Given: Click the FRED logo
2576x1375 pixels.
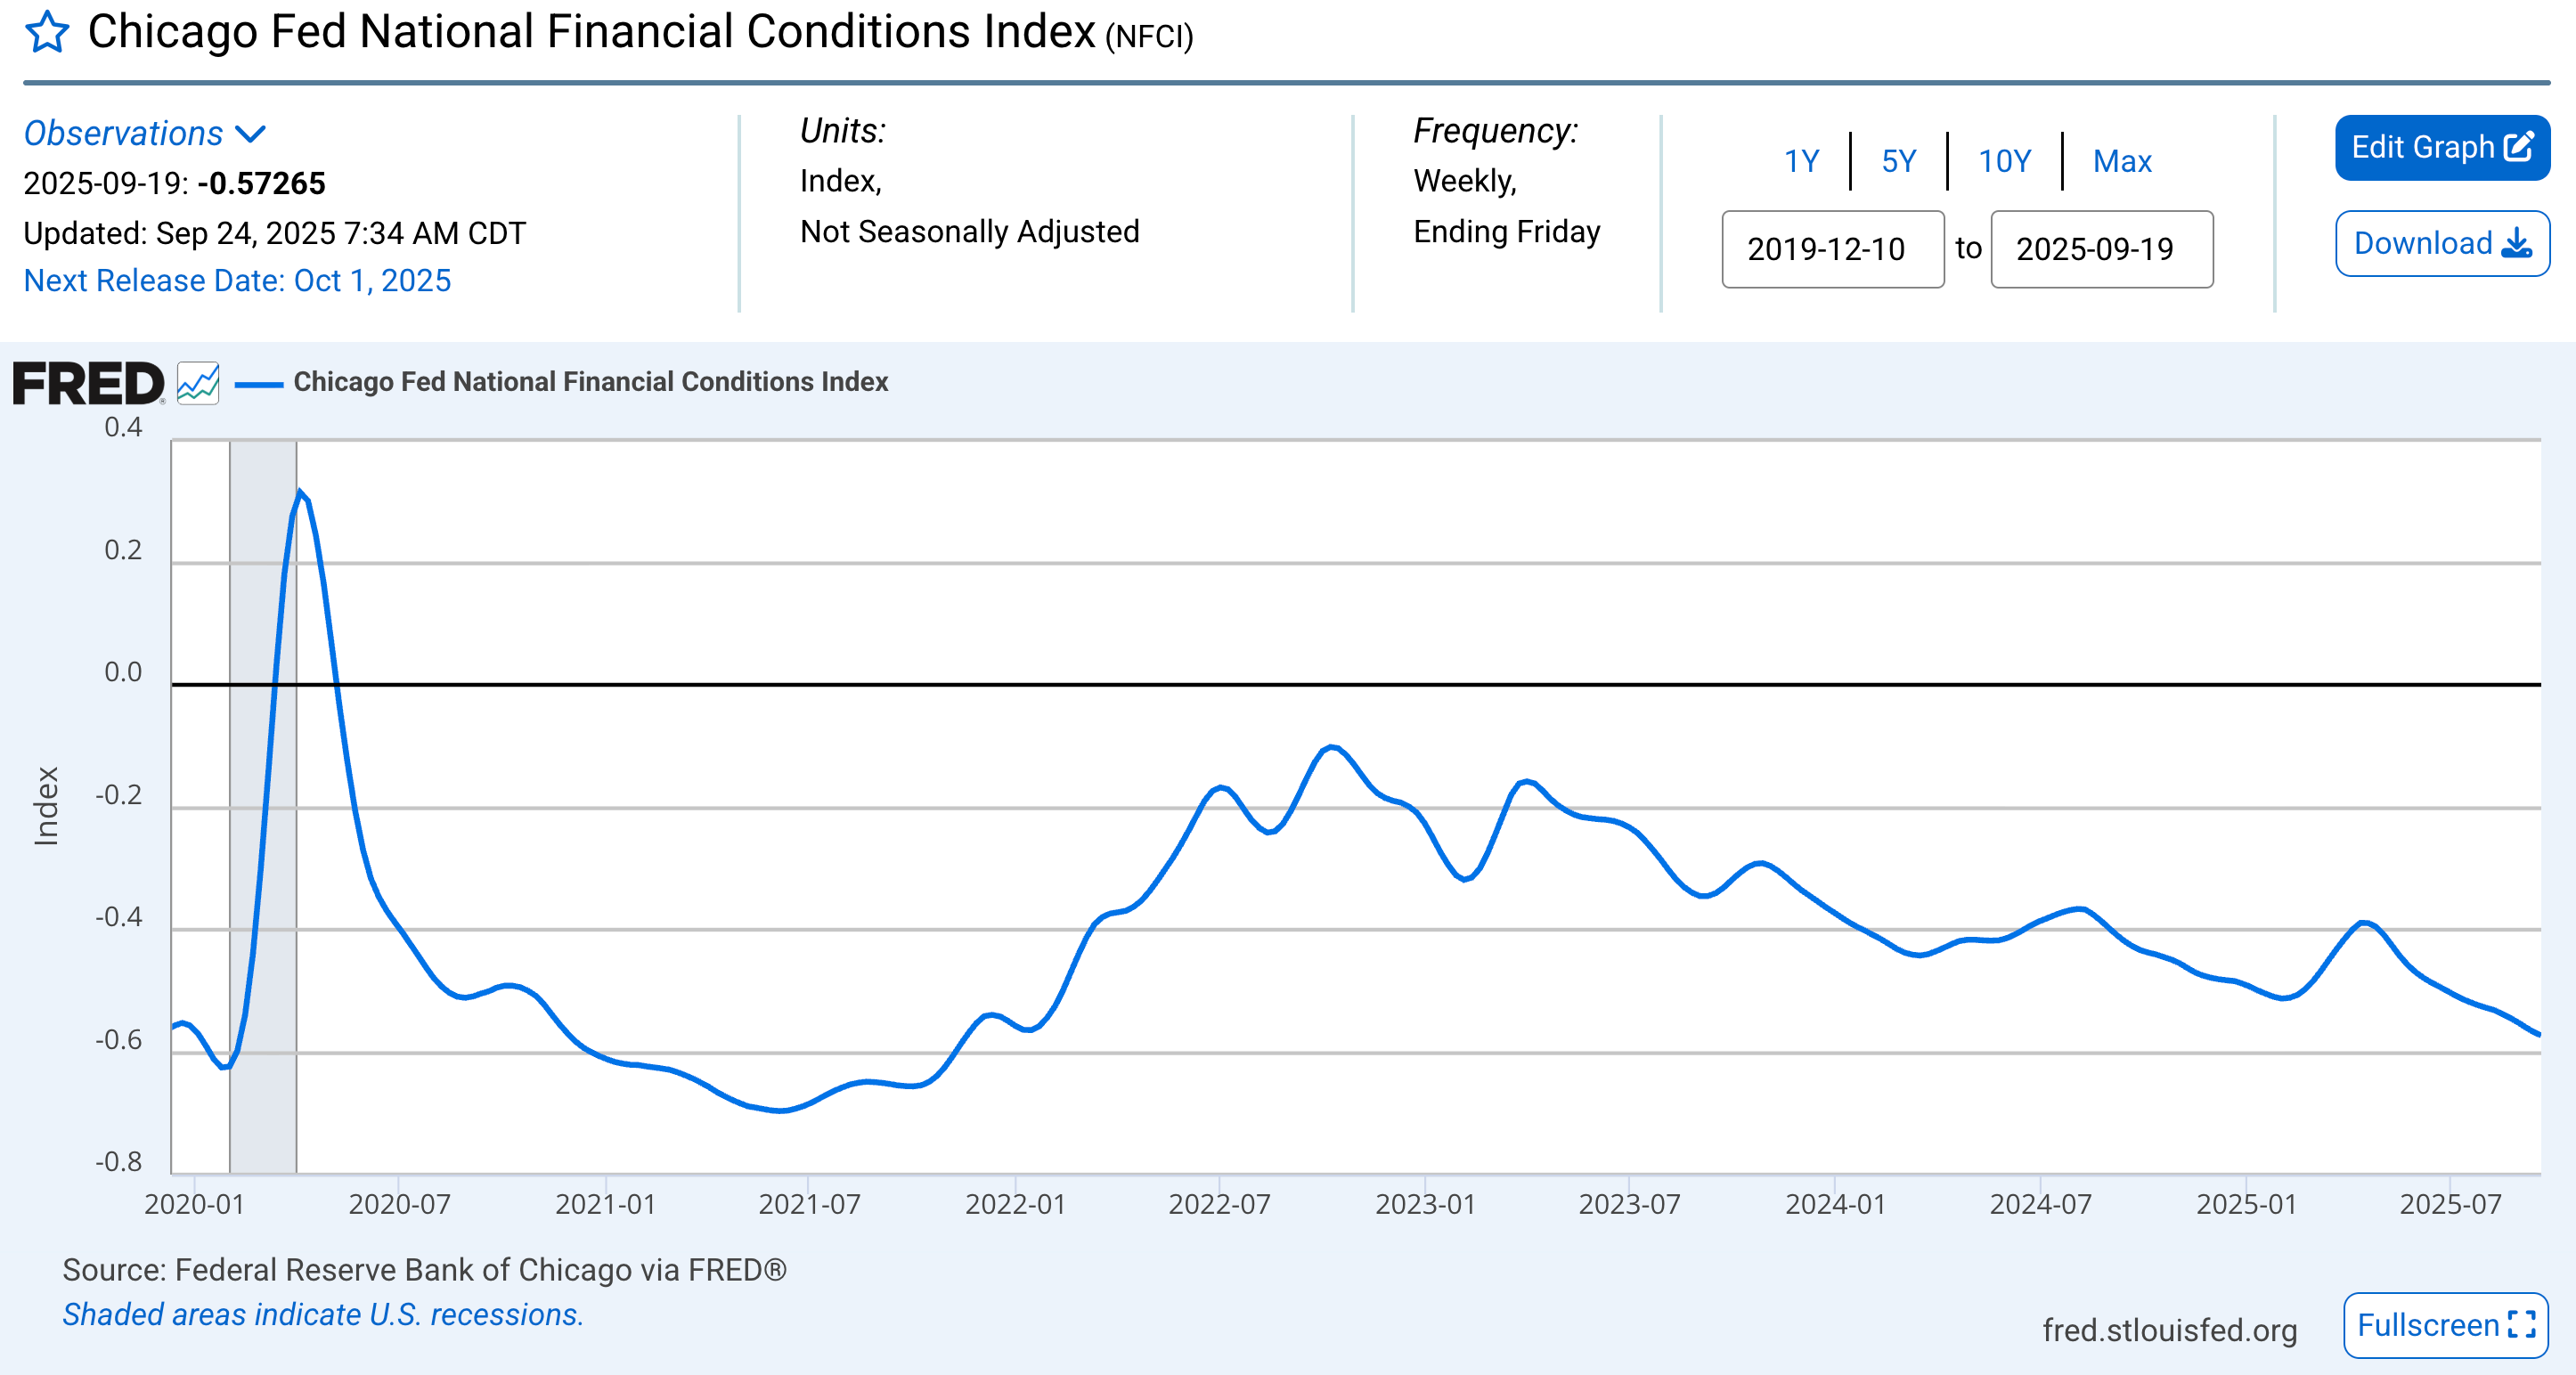Looking at the screenshot, I should tap(88, 384).
